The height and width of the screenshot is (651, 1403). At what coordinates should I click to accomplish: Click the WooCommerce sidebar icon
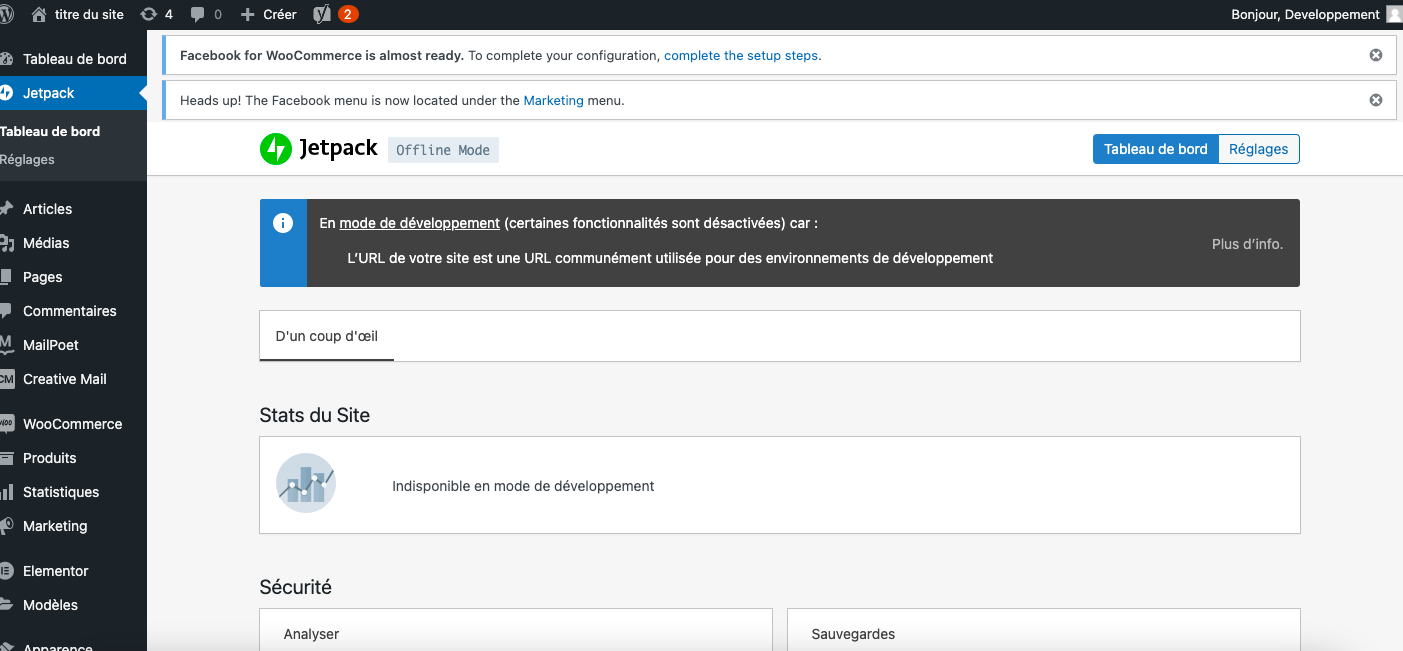[x=6, y=424]
